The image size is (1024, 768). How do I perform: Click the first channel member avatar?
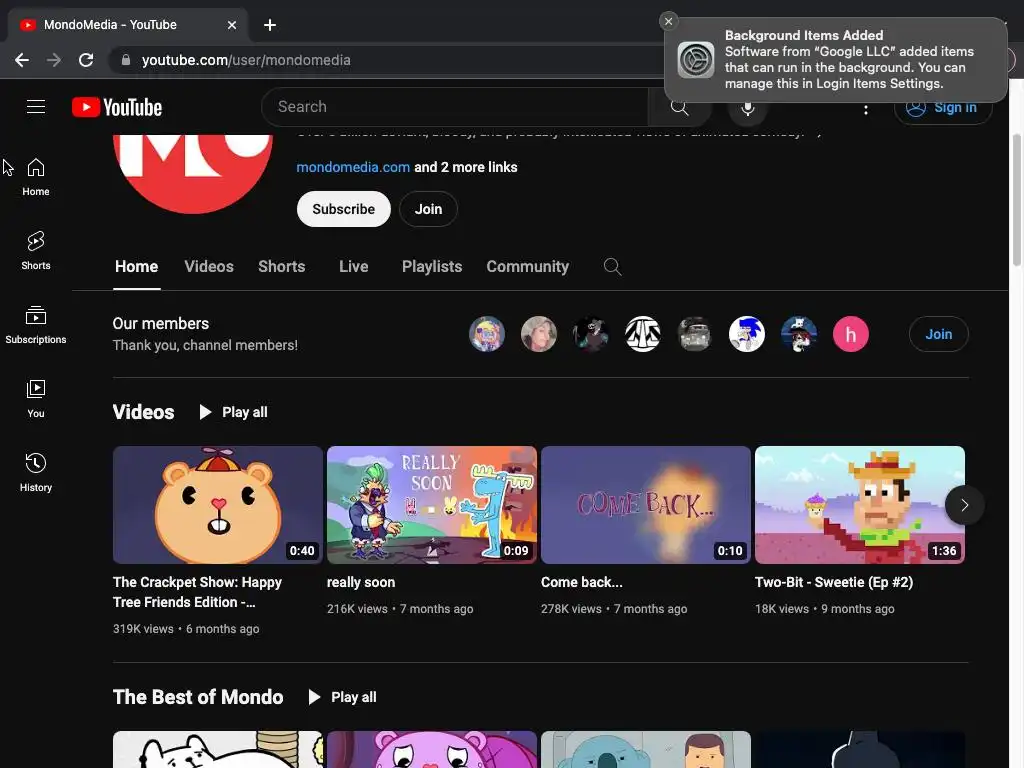tap(487, 334)
